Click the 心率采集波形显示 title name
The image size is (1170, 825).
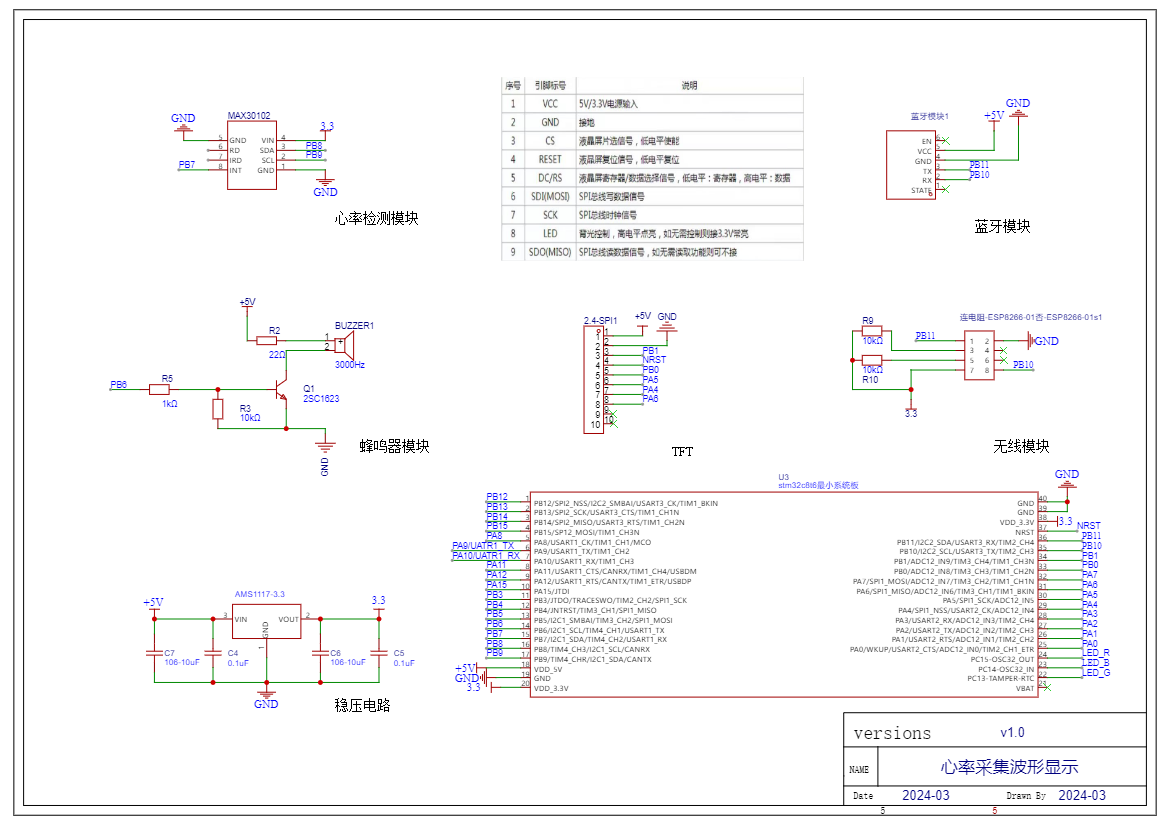point(1010,767)
